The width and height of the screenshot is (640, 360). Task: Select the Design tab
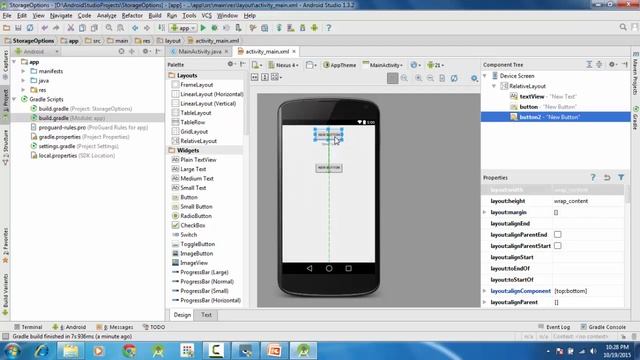(x=182, y=315)
